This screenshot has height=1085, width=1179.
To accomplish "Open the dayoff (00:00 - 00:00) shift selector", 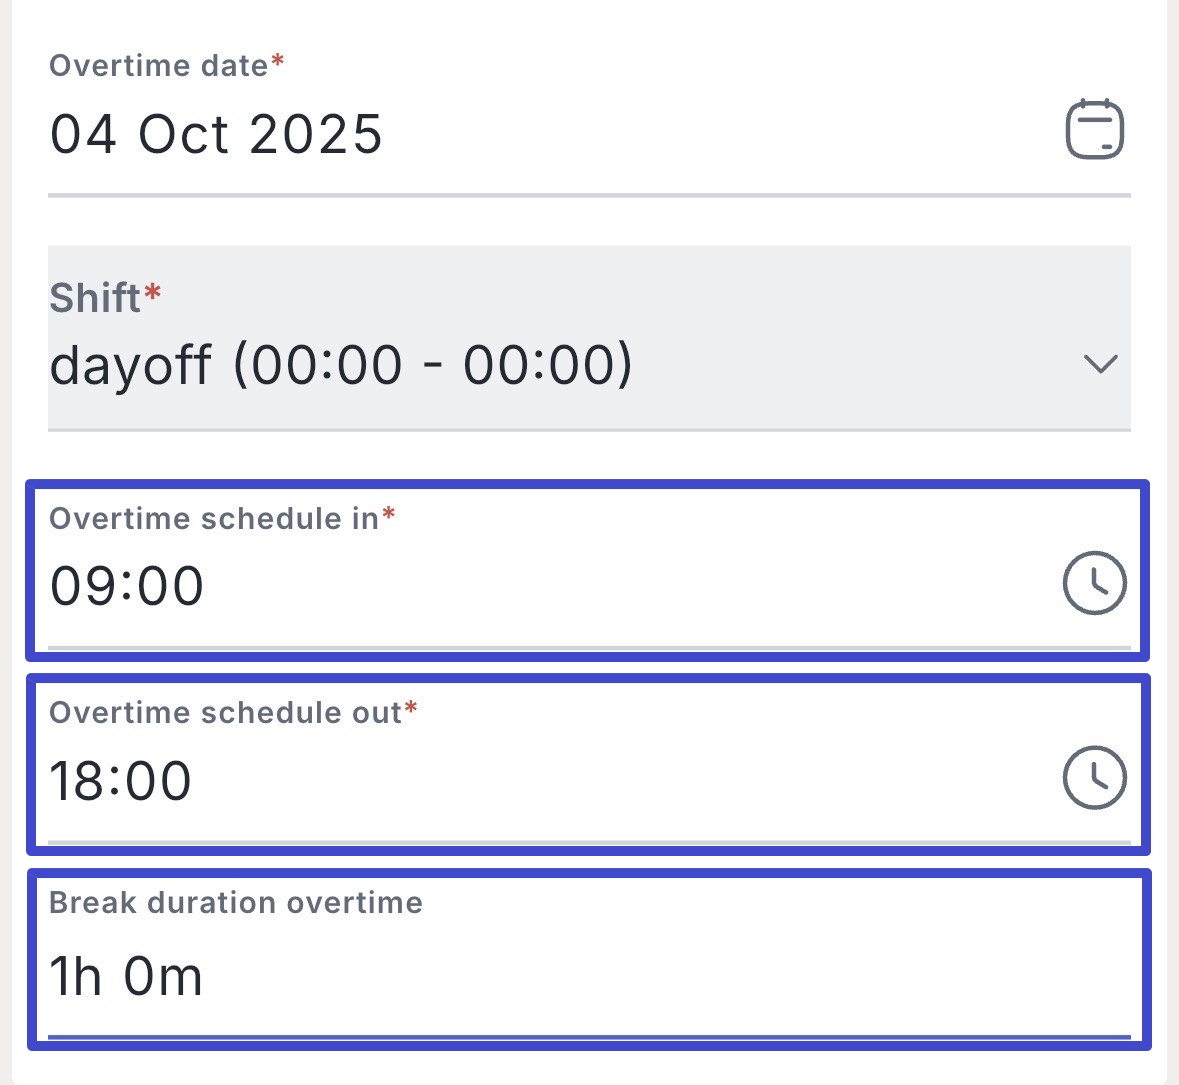I will pos(341,364).
